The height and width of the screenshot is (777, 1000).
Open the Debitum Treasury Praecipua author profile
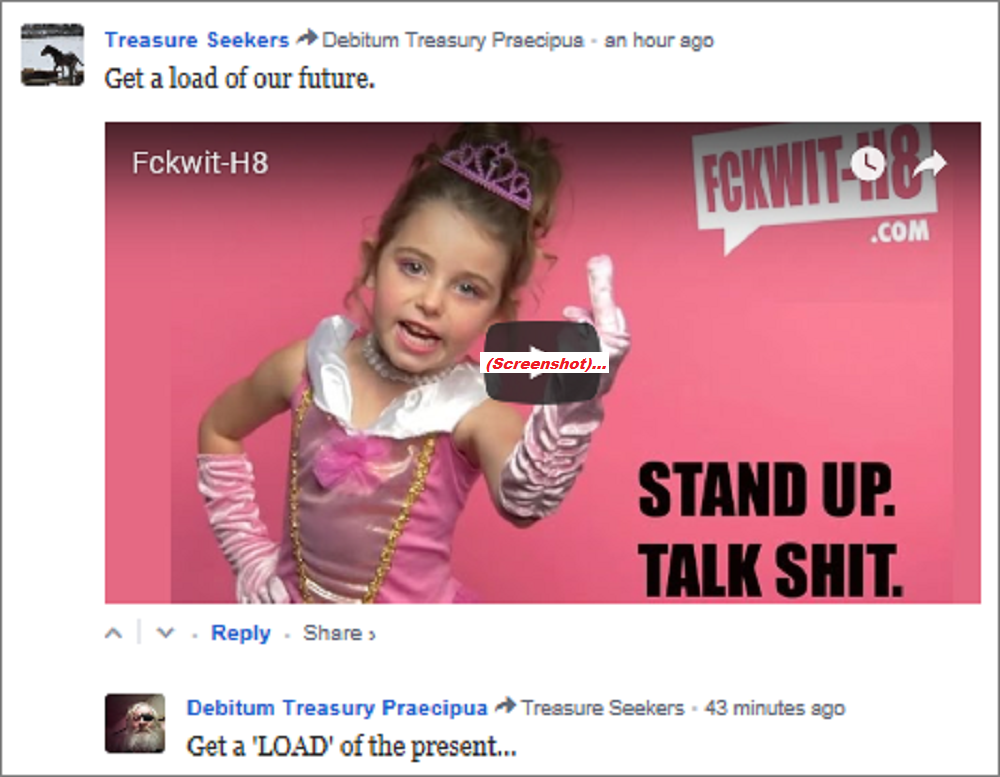coord(337,708)
